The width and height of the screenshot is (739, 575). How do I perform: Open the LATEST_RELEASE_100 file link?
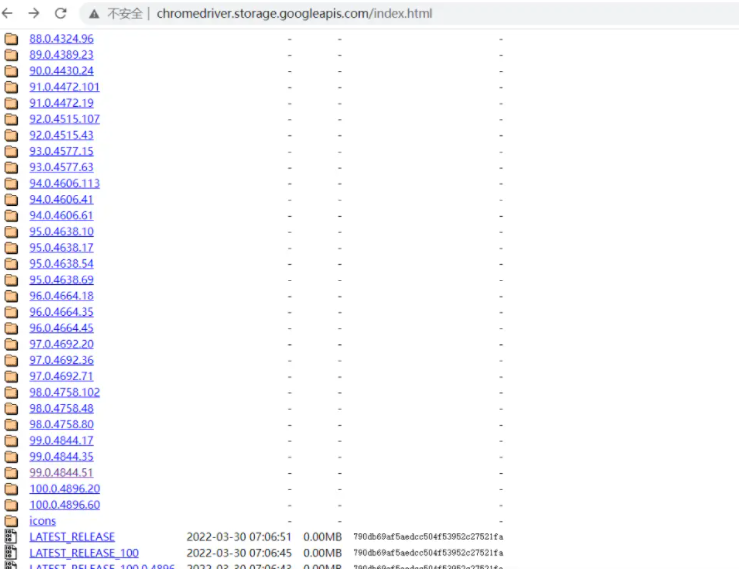(x=84, y=553)
